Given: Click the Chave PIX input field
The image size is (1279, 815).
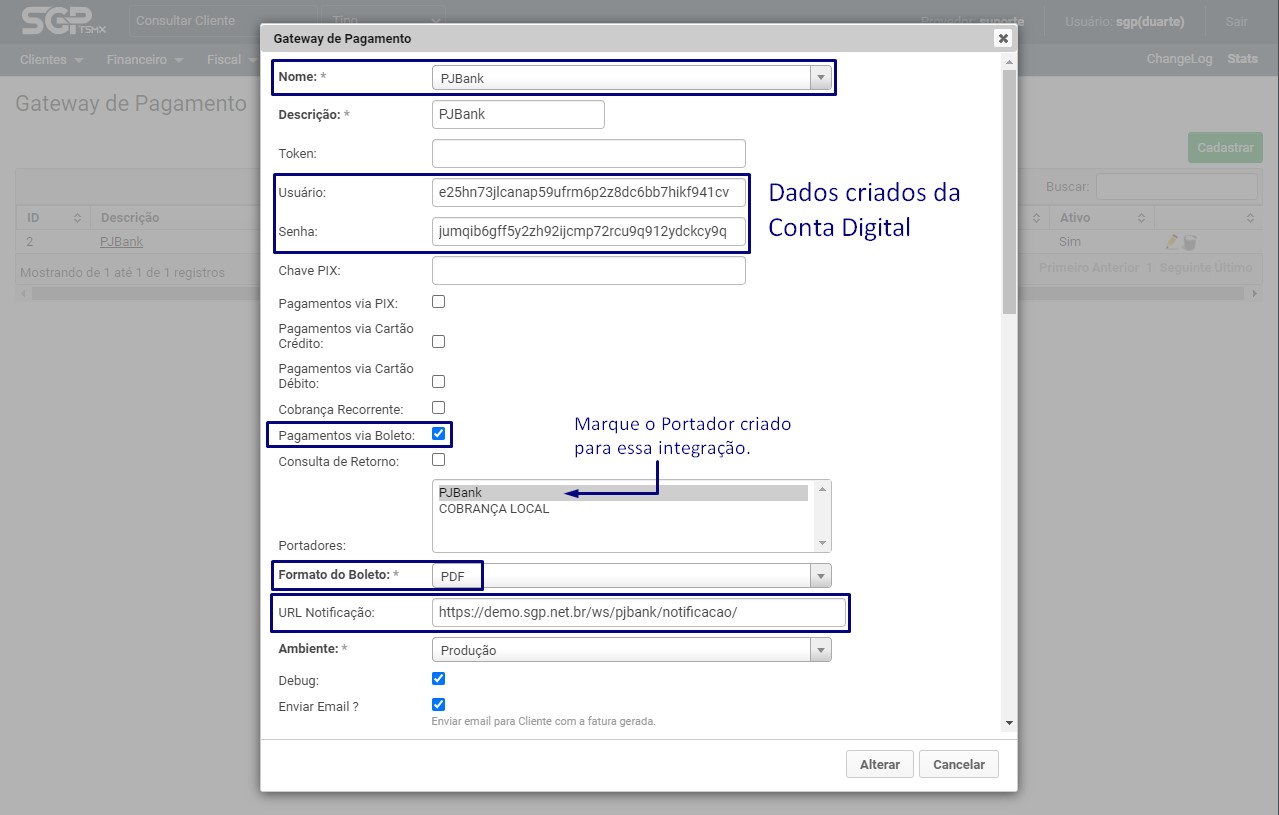Looking at the screenshot, I should 589,271.
